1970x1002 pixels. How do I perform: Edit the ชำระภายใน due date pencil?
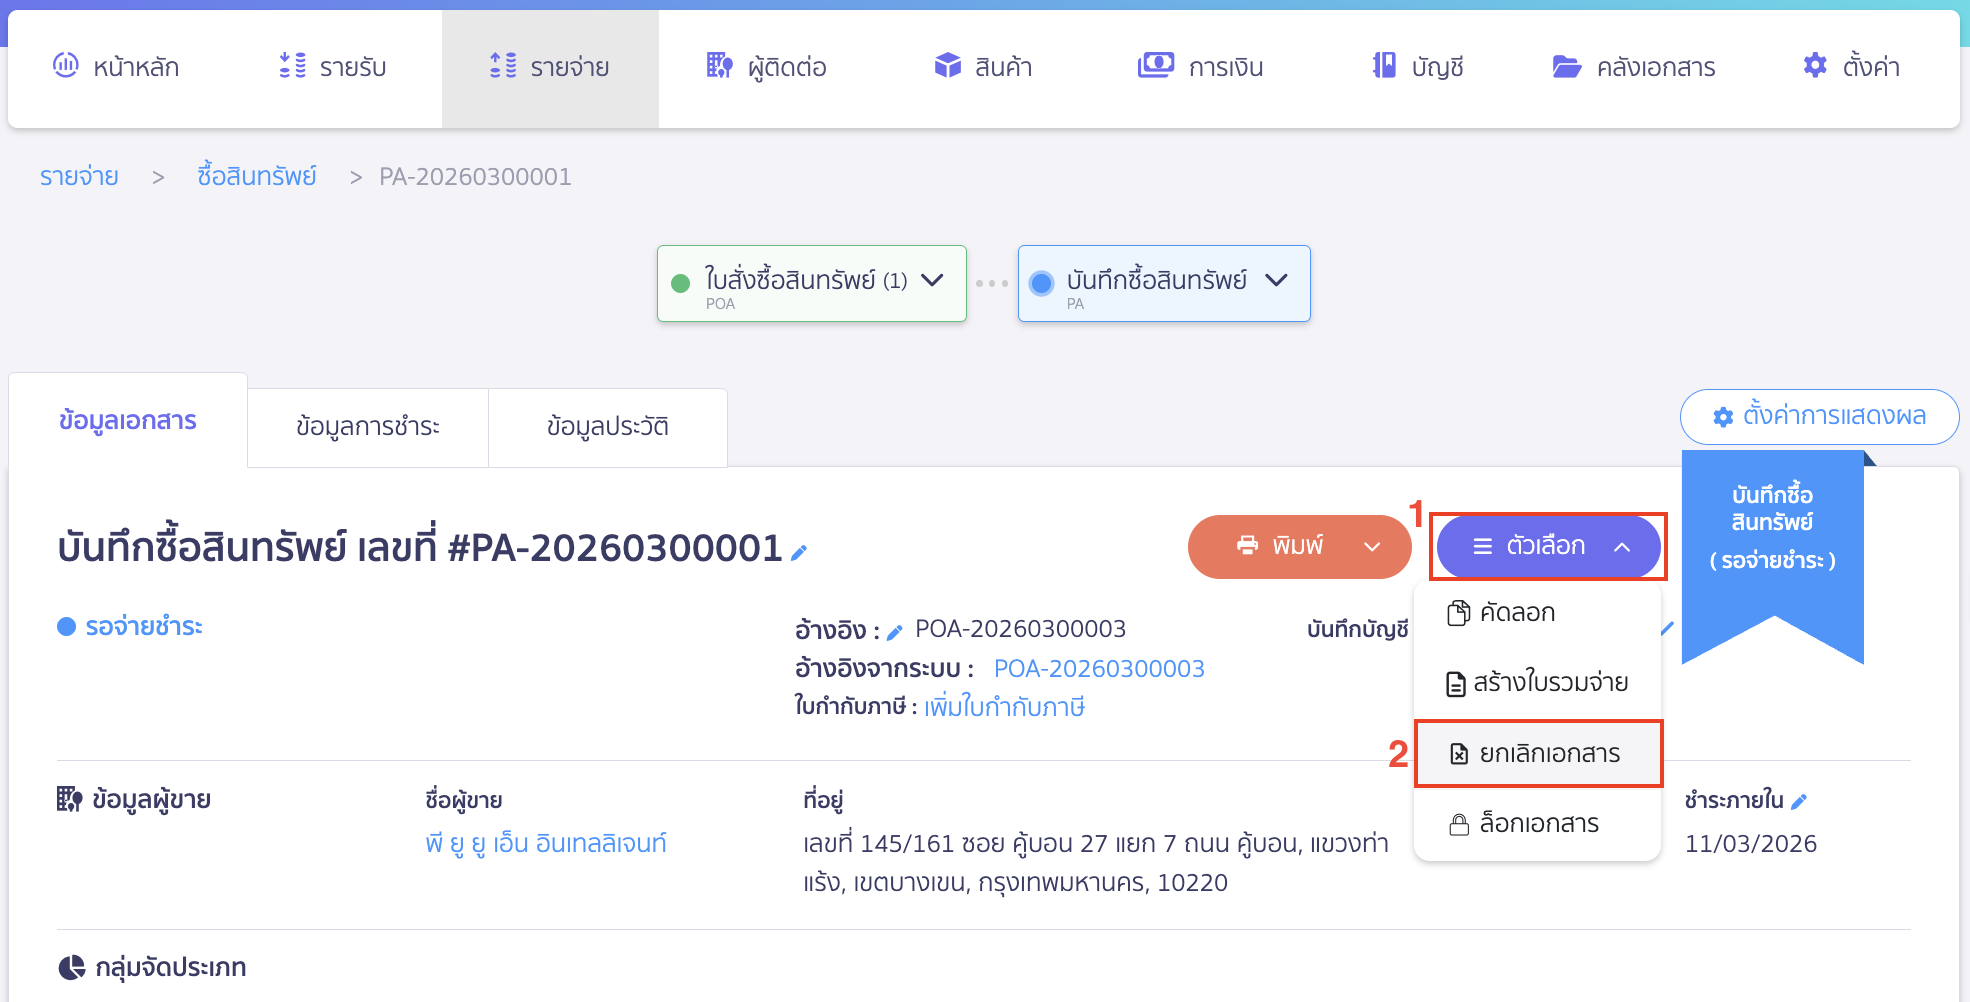coord(1799,801)
